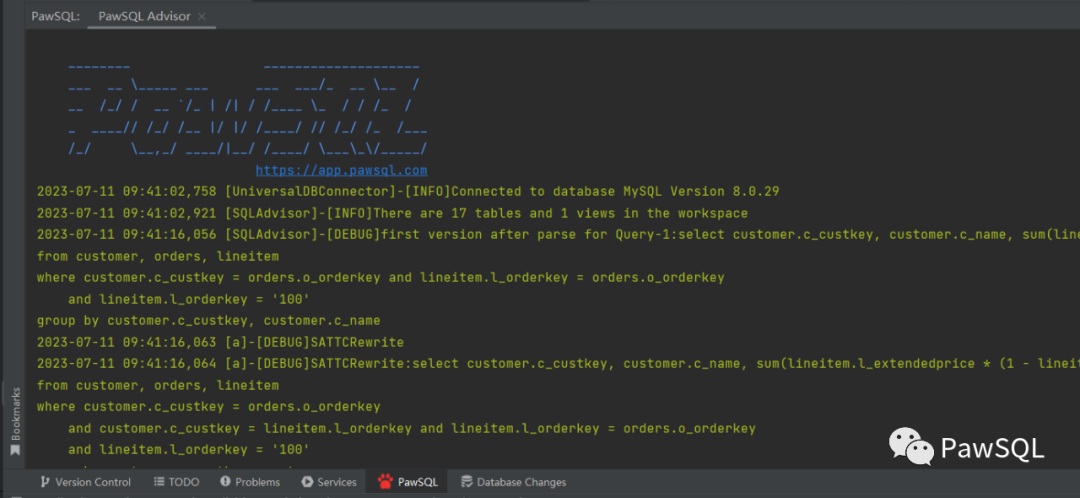Click the Services play icon
The height and width of the screenshot is (498, 1080).
(307, 482)
